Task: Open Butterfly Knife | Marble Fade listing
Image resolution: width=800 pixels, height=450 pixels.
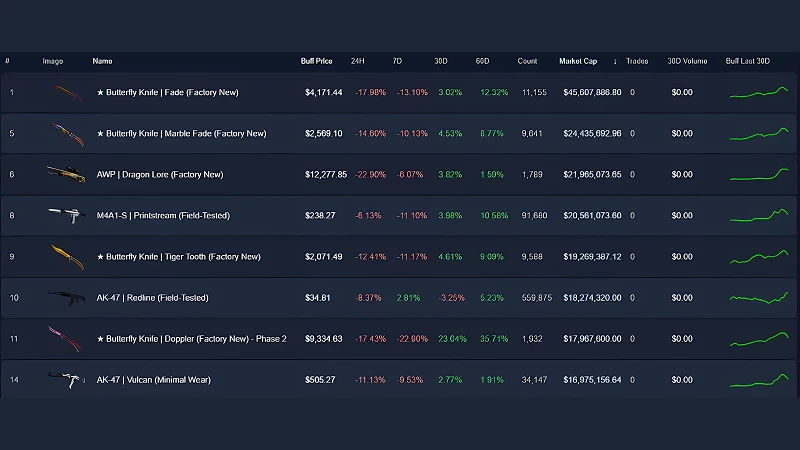Action: pyautogui.click(x=181, y=134)
